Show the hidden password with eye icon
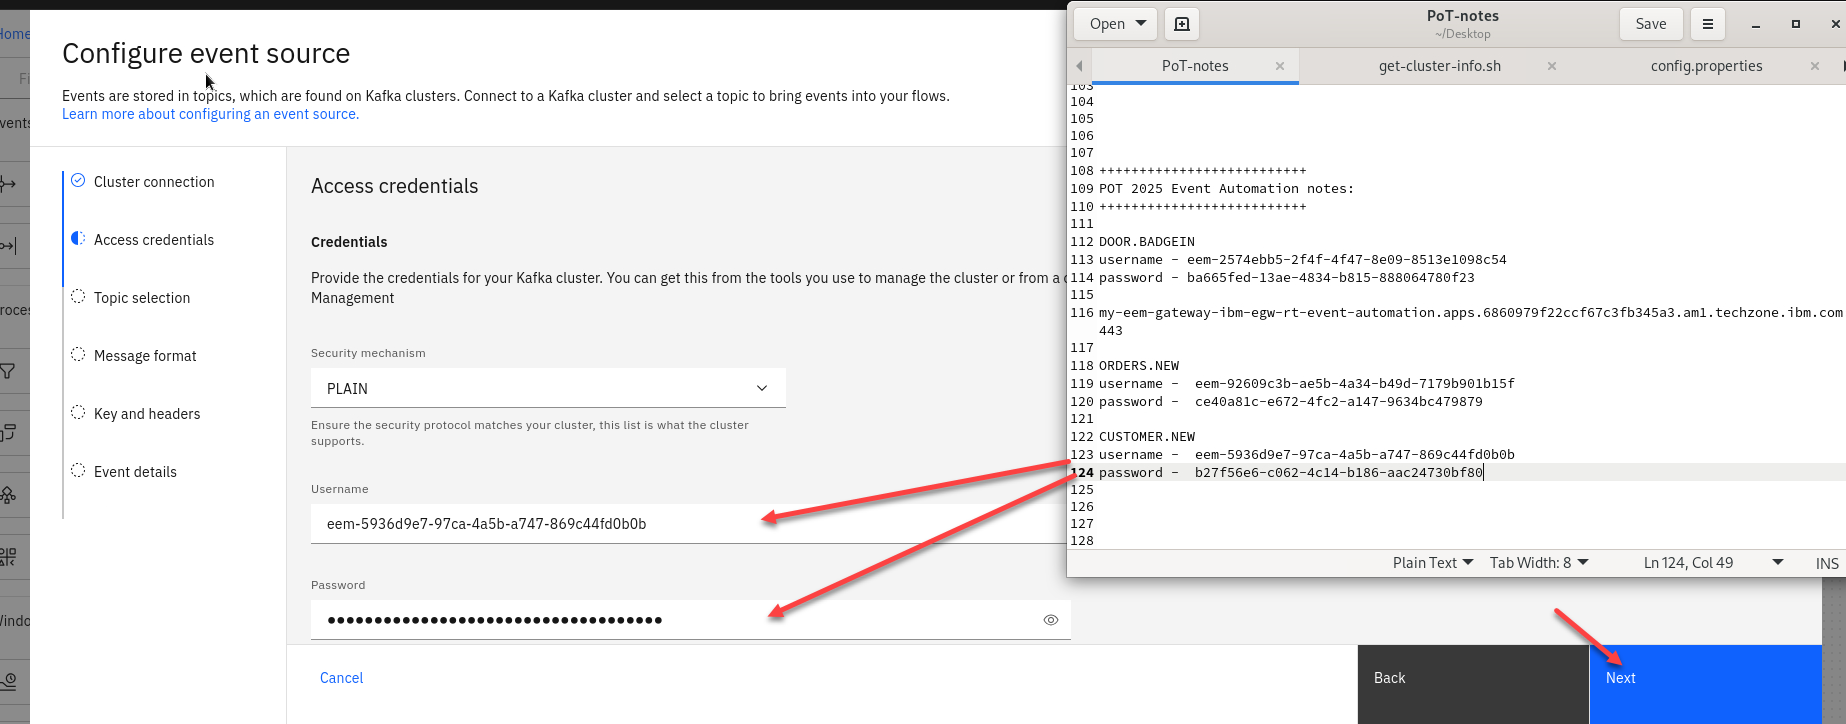 pos(1050,620)
